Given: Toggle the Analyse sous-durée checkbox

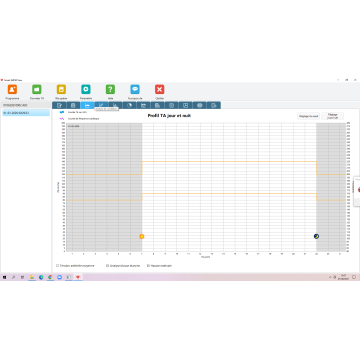Looking at the screenshot, I should [108, 266].
